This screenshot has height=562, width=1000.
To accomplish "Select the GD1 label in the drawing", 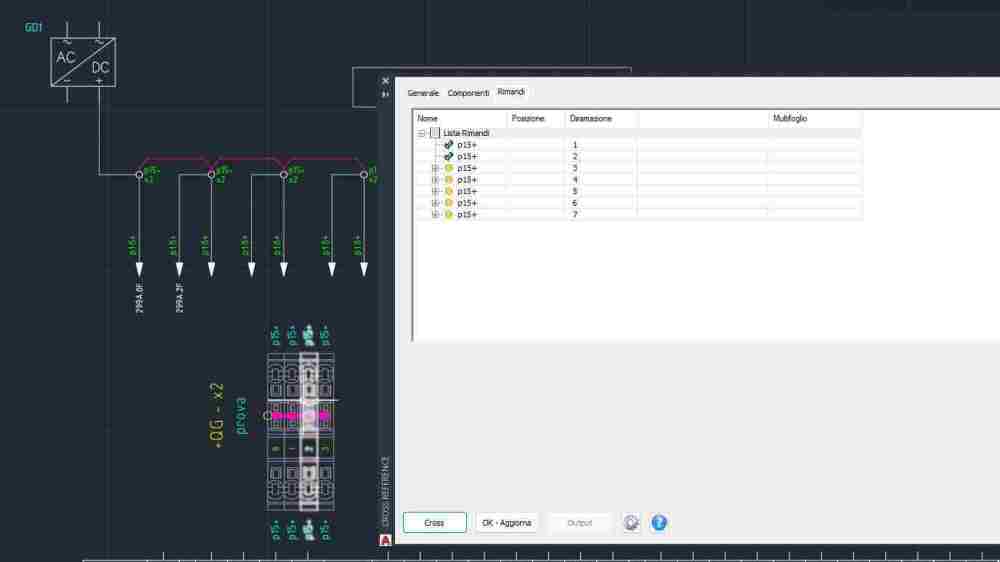I will 33,27.
